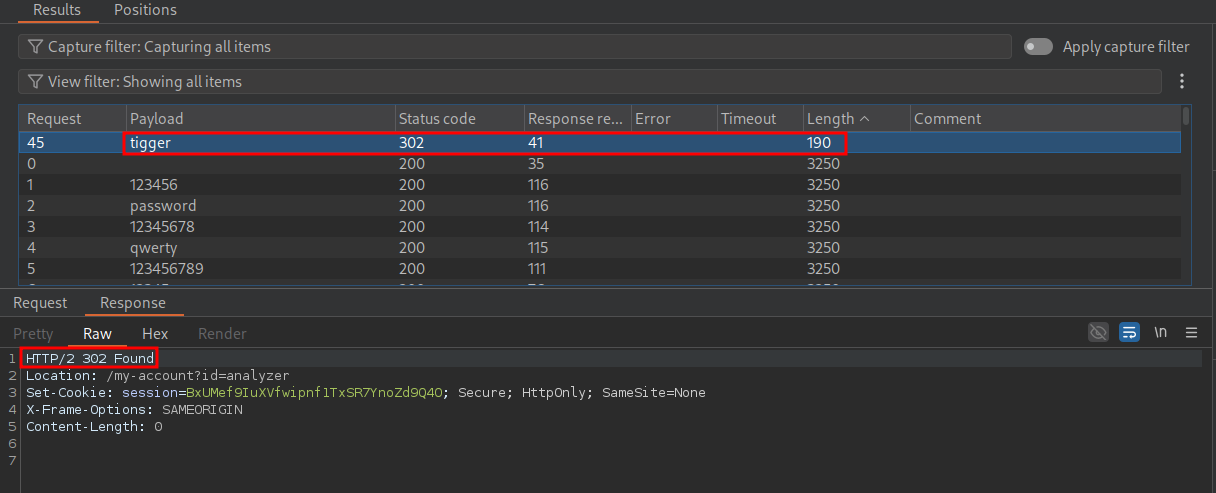The height and width of the screenshot is (493, 1216).
Task: Select the row with payload password
Action: pyautogui.click(x=163, y=206)
